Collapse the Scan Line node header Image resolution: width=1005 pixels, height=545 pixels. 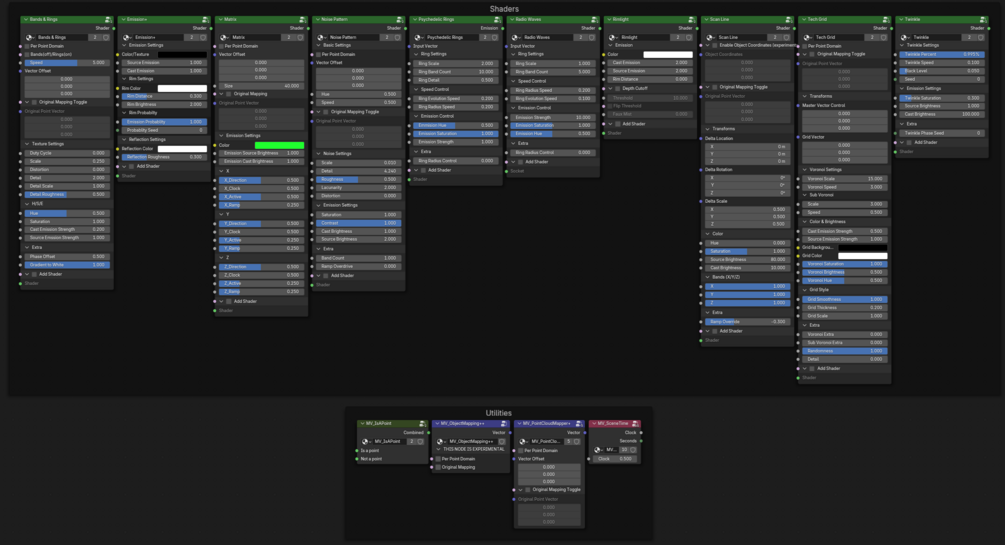(706, 20)
